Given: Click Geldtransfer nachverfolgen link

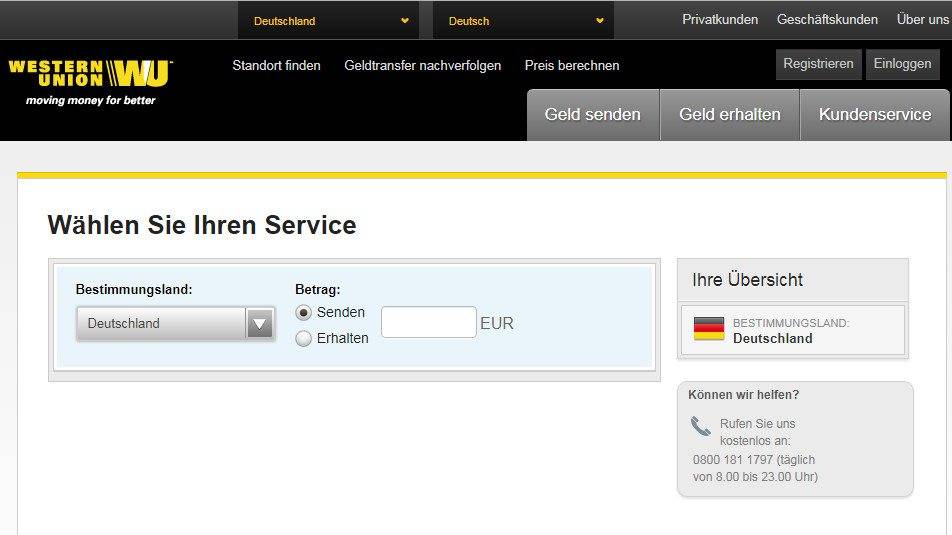Looking at the screenshot, I should tap(423, 66).
